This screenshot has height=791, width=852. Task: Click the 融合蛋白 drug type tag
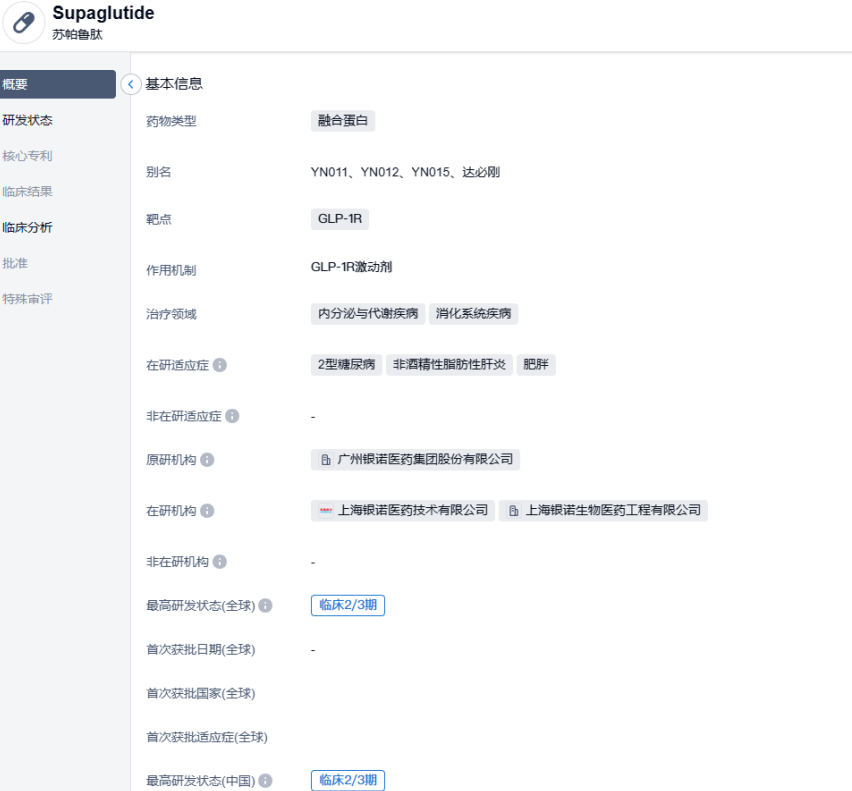coord(343,121)
